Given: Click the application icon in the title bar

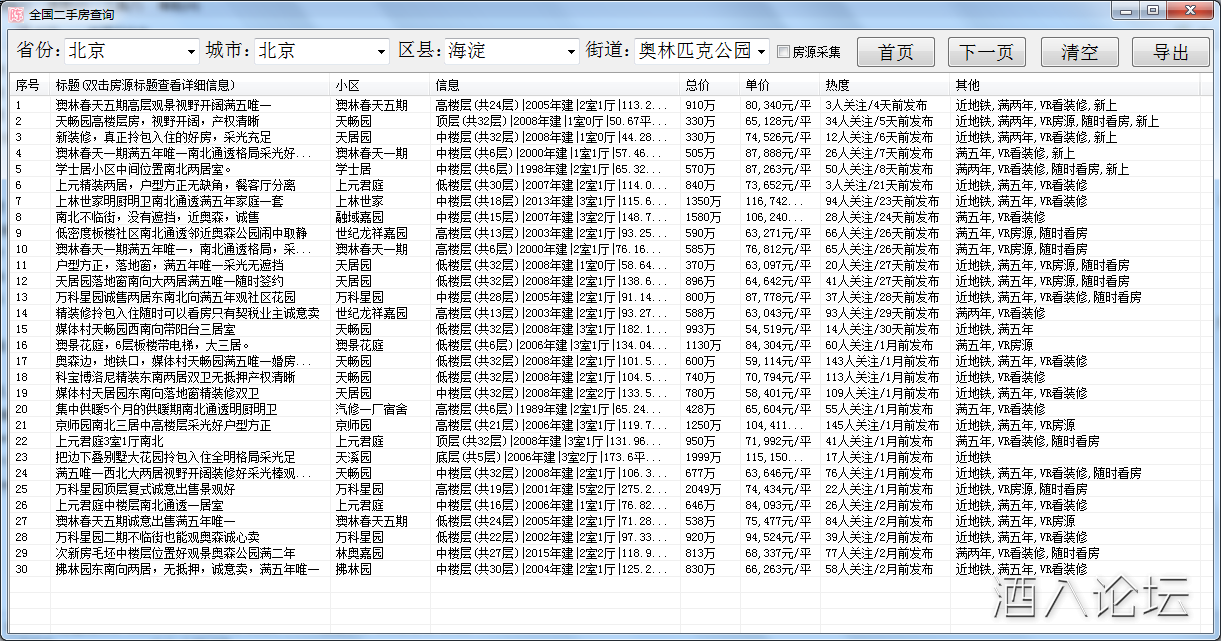Looking at the screenshot, I should (x=15, y=12).
